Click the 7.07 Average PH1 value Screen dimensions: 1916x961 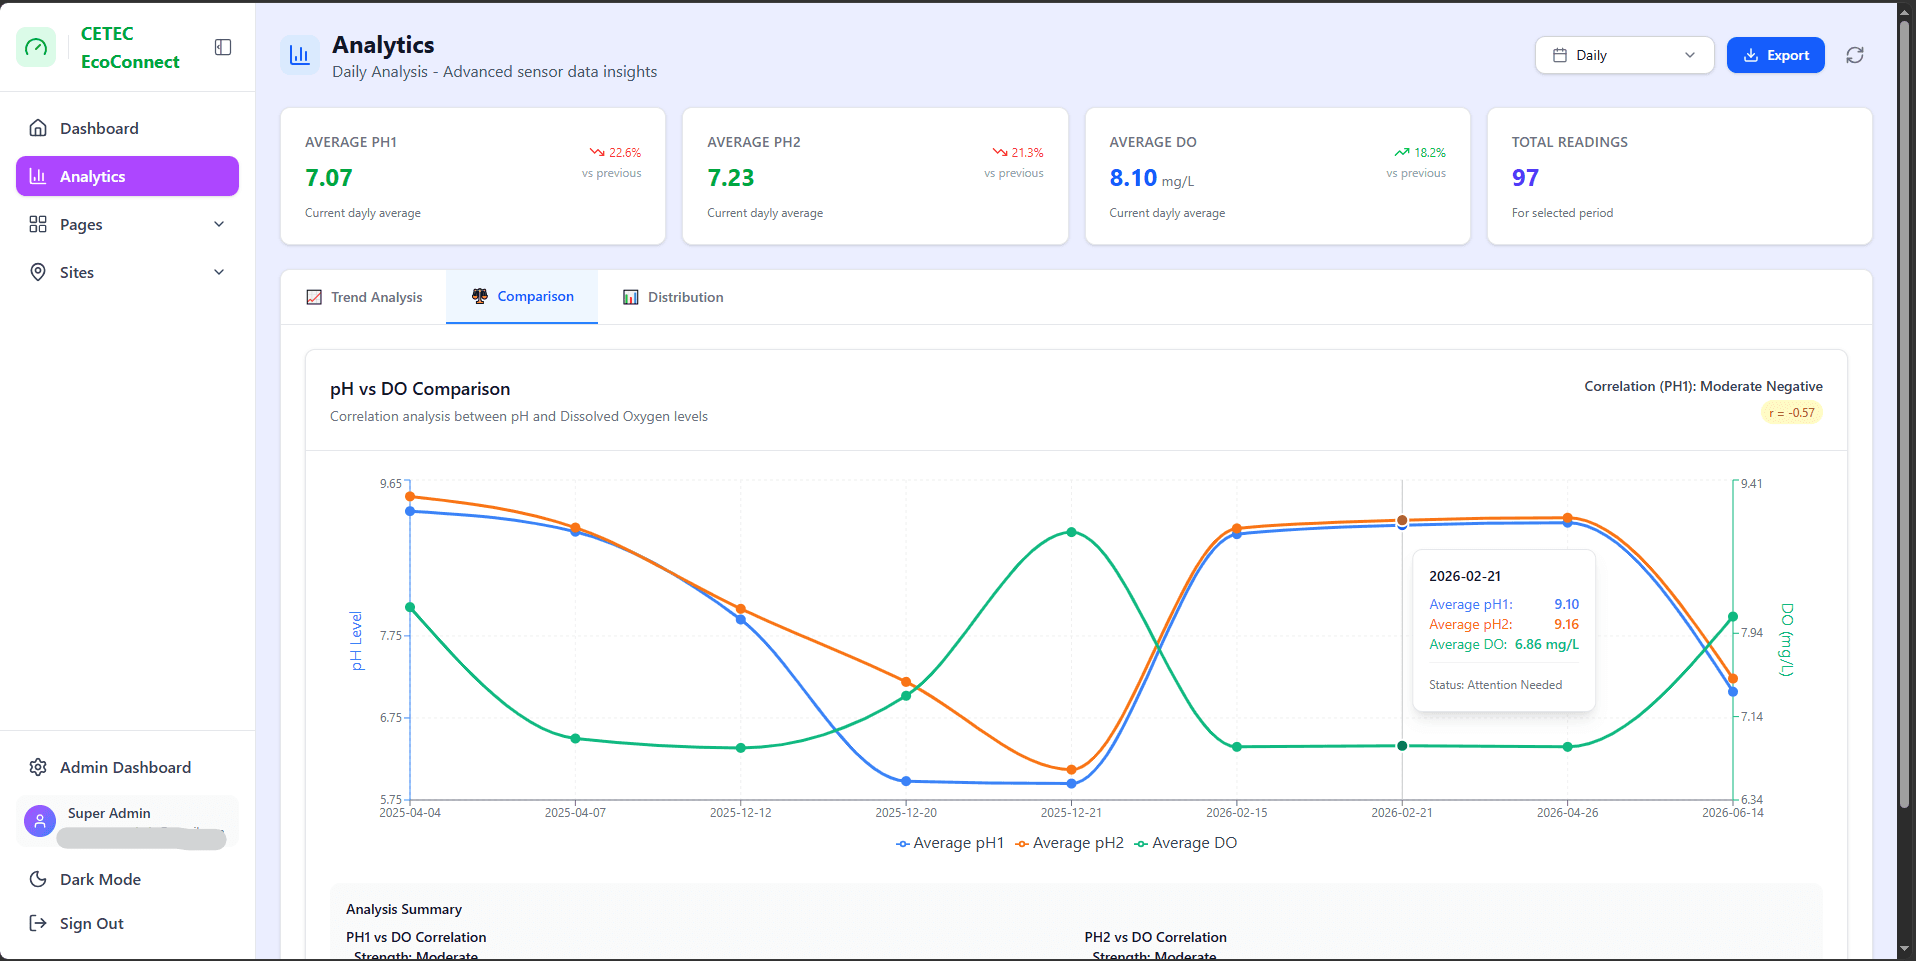coord(329,178)
